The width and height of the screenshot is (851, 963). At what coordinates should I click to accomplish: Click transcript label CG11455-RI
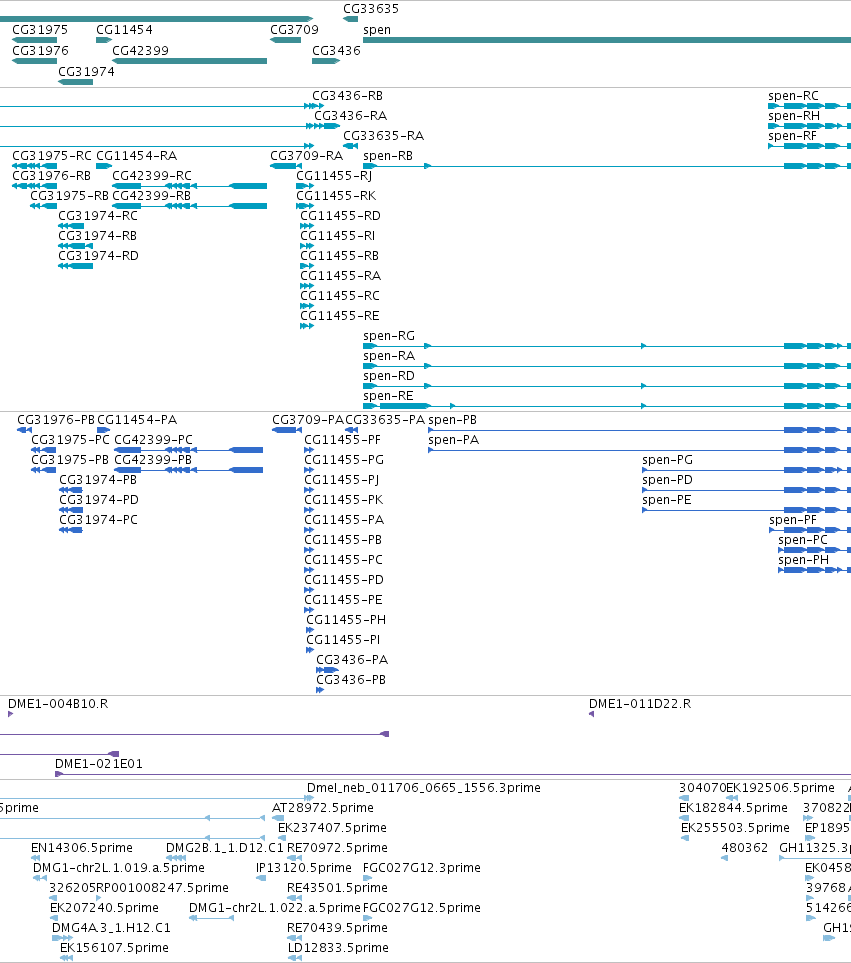pyautogui.click(x=337, y=236)
